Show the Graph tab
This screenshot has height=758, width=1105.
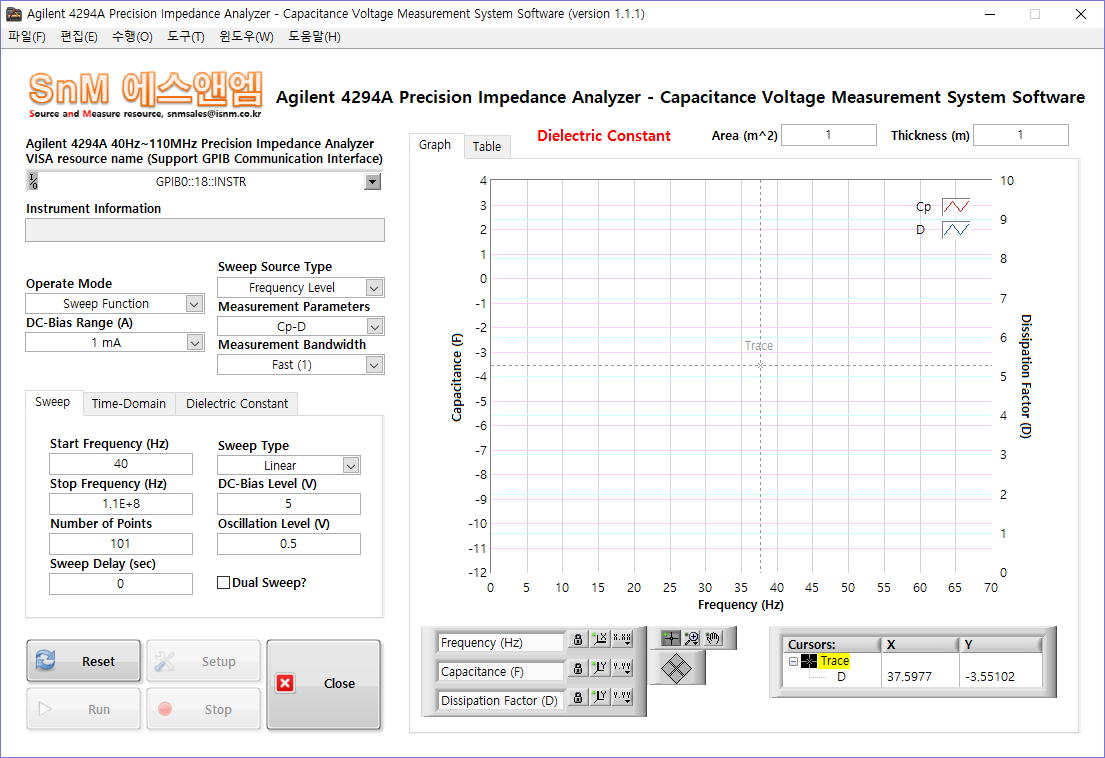click(x=435, y=145)
